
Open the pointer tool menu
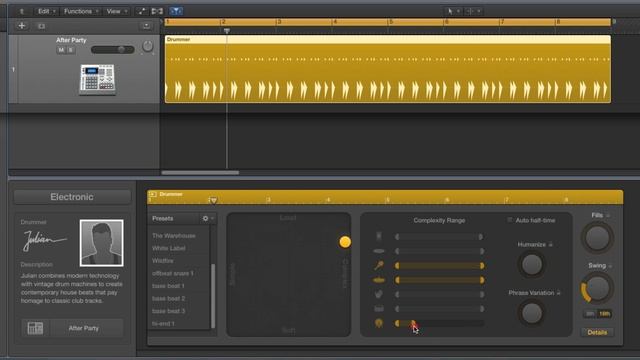tap(453, 11)
